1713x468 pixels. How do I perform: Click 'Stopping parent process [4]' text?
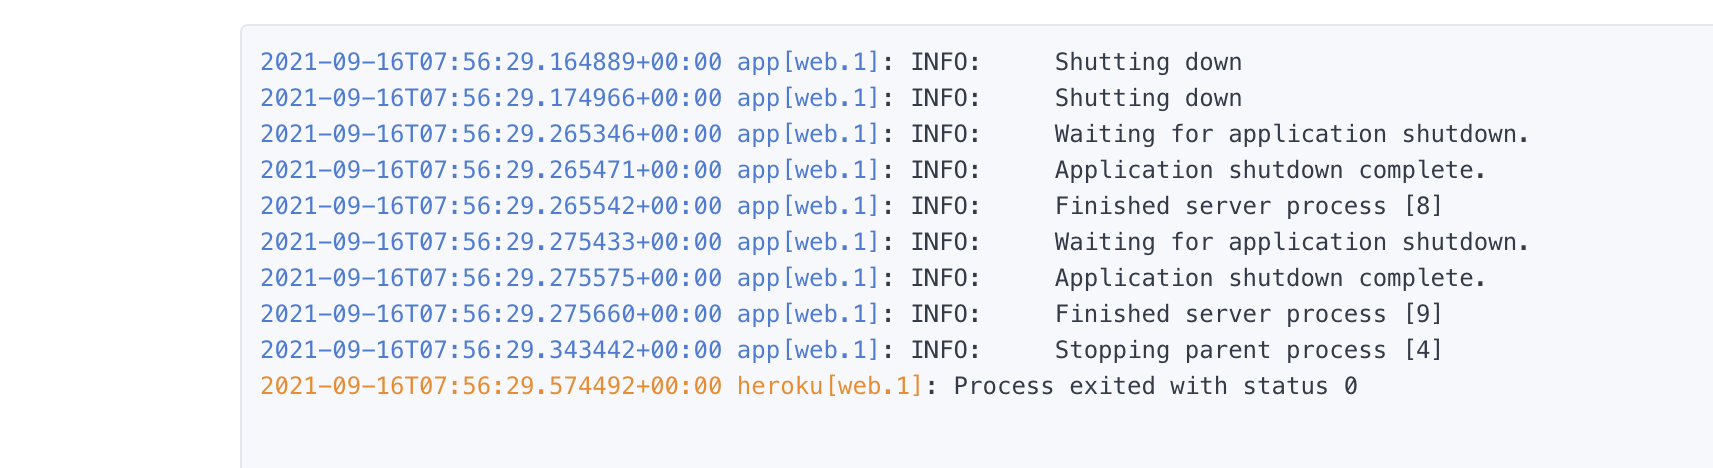[1249, 350]
